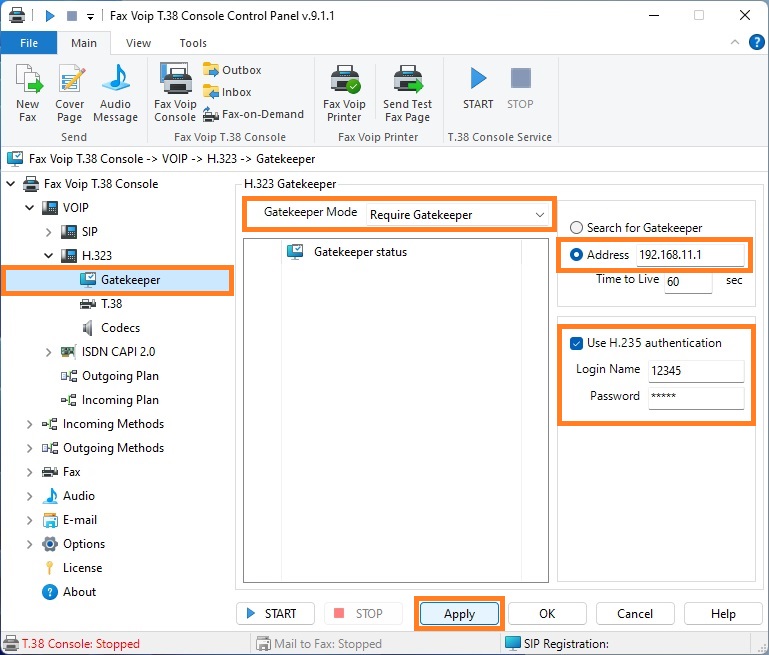The image size is (769, 655).
Task: Open the Gatekeeper Mode dropdown
Action: click(x=457, y=215)
